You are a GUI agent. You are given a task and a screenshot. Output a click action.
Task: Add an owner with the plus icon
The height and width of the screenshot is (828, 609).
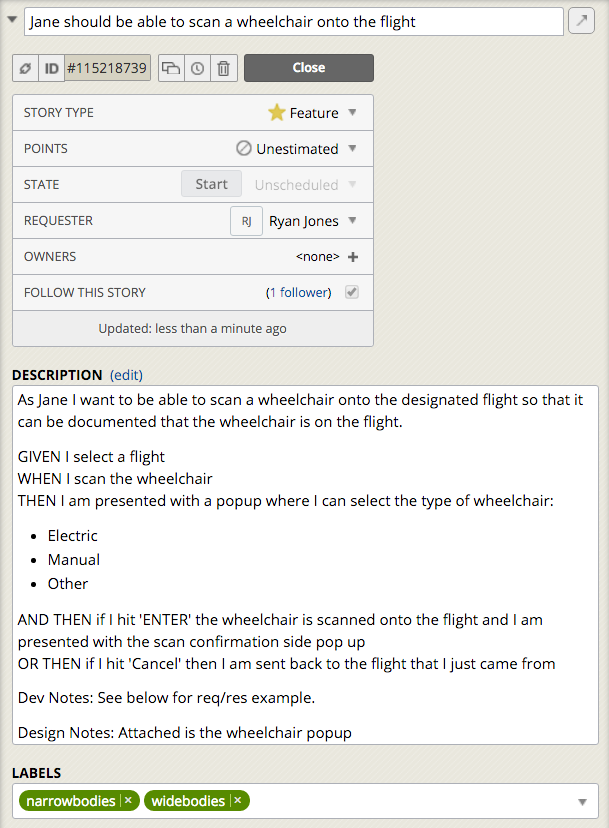352,257
